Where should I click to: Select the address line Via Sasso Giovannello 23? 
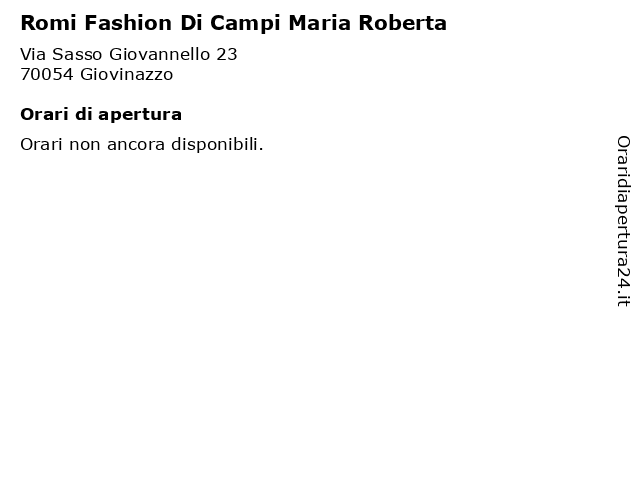coord(129,54)
